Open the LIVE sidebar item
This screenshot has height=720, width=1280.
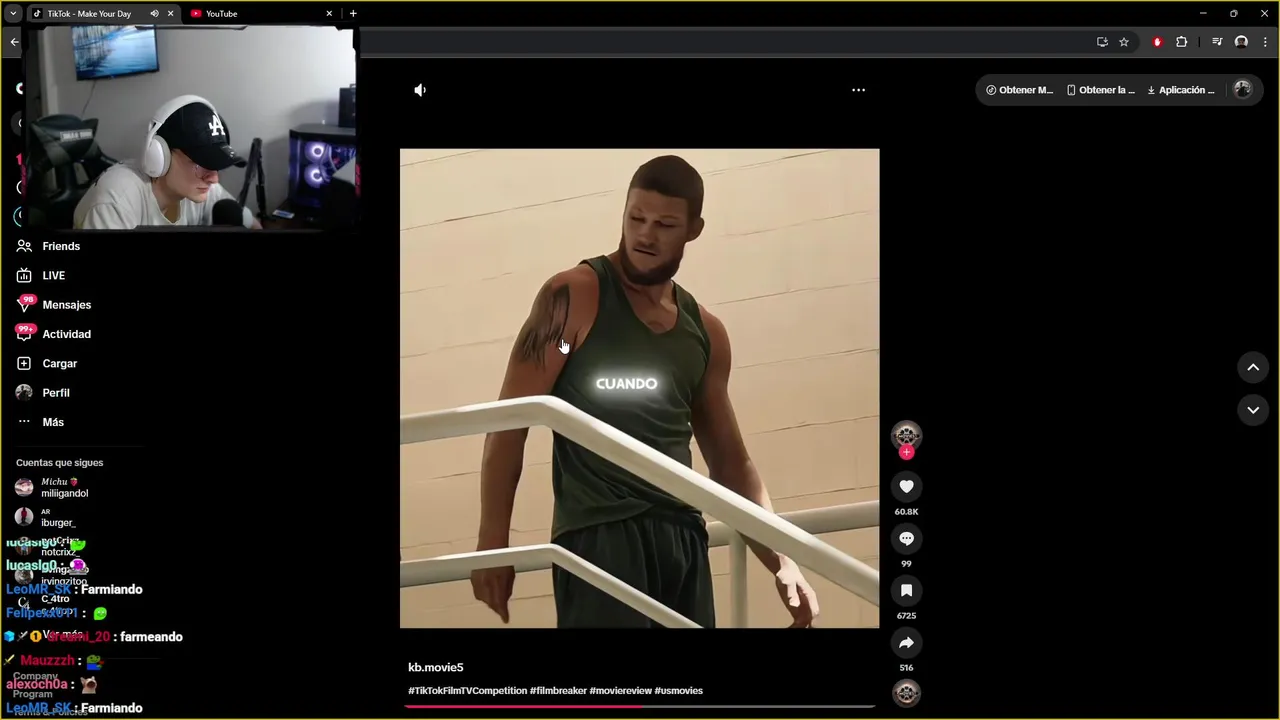pos(53,275)
